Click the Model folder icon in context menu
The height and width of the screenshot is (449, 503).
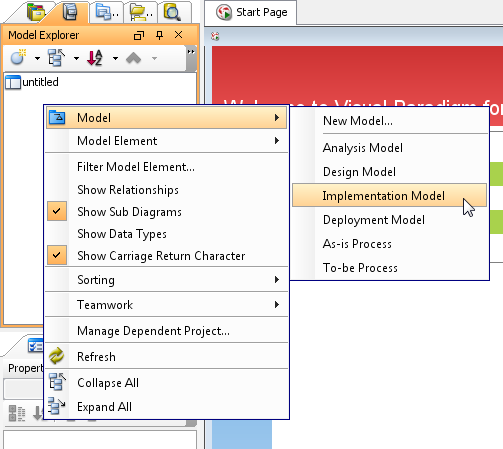[x=57, y=117]
